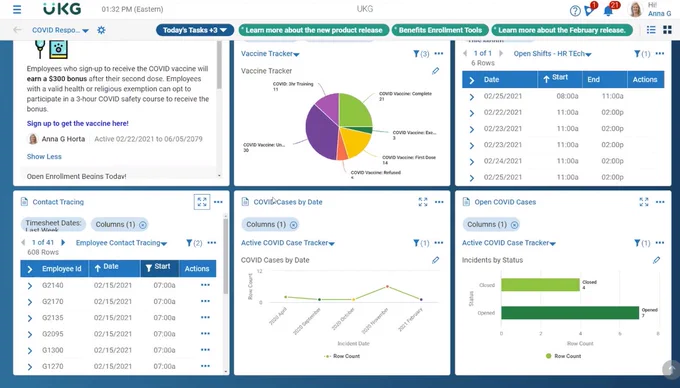Expand the 02/25/2021 08:00a shift row
Screen dimensions: 680x388
coord(472,97)
